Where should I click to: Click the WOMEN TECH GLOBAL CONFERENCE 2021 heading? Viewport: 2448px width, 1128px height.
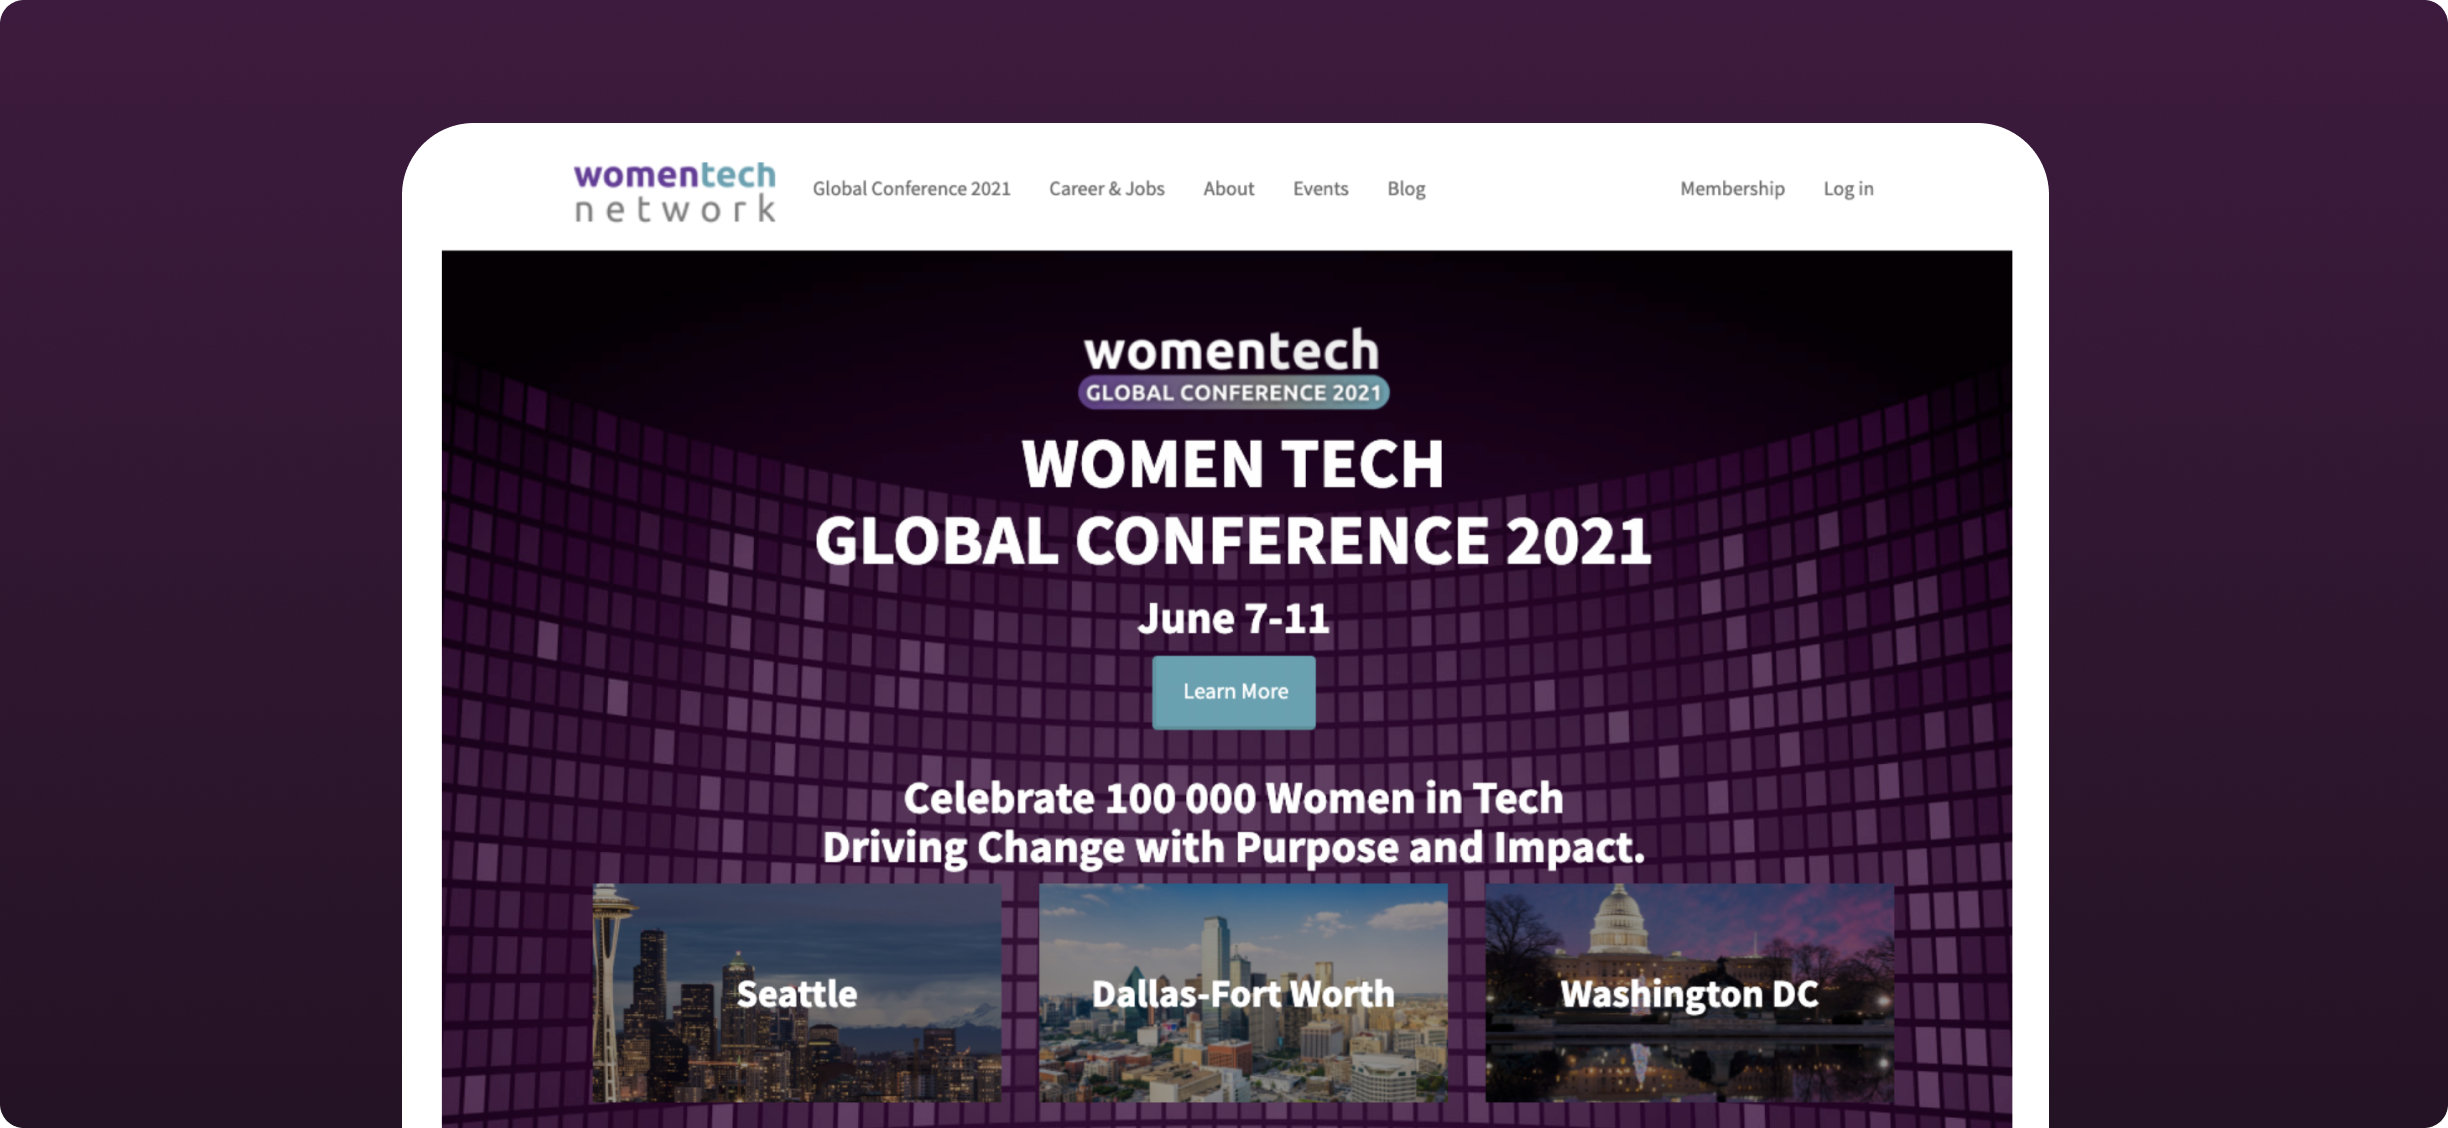tap(1233, 503)
